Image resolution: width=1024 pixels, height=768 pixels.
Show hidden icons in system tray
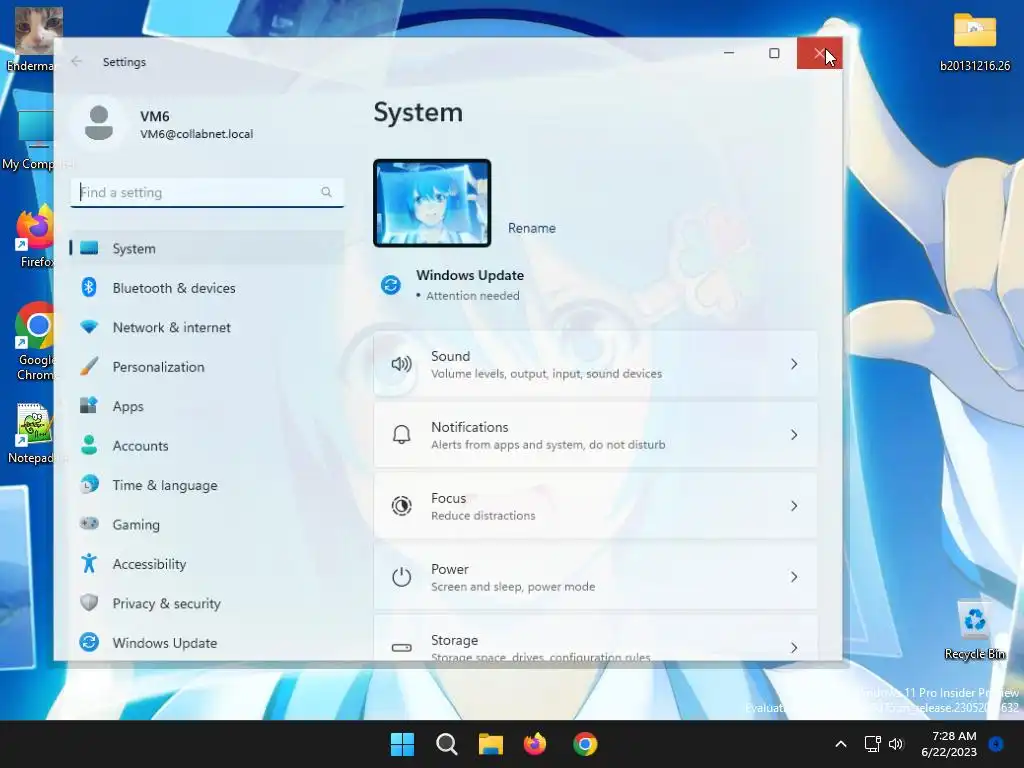(x=841, y=744)
